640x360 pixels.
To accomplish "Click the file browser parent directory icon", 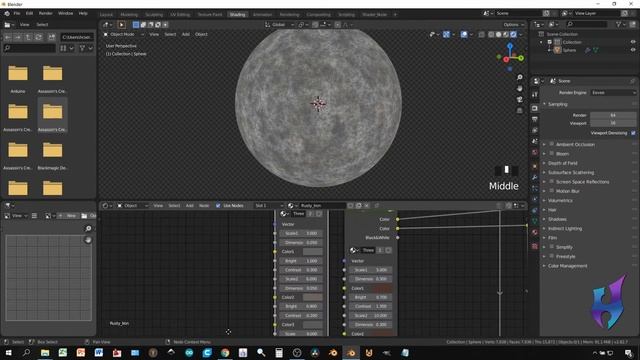I will point(28,37).
